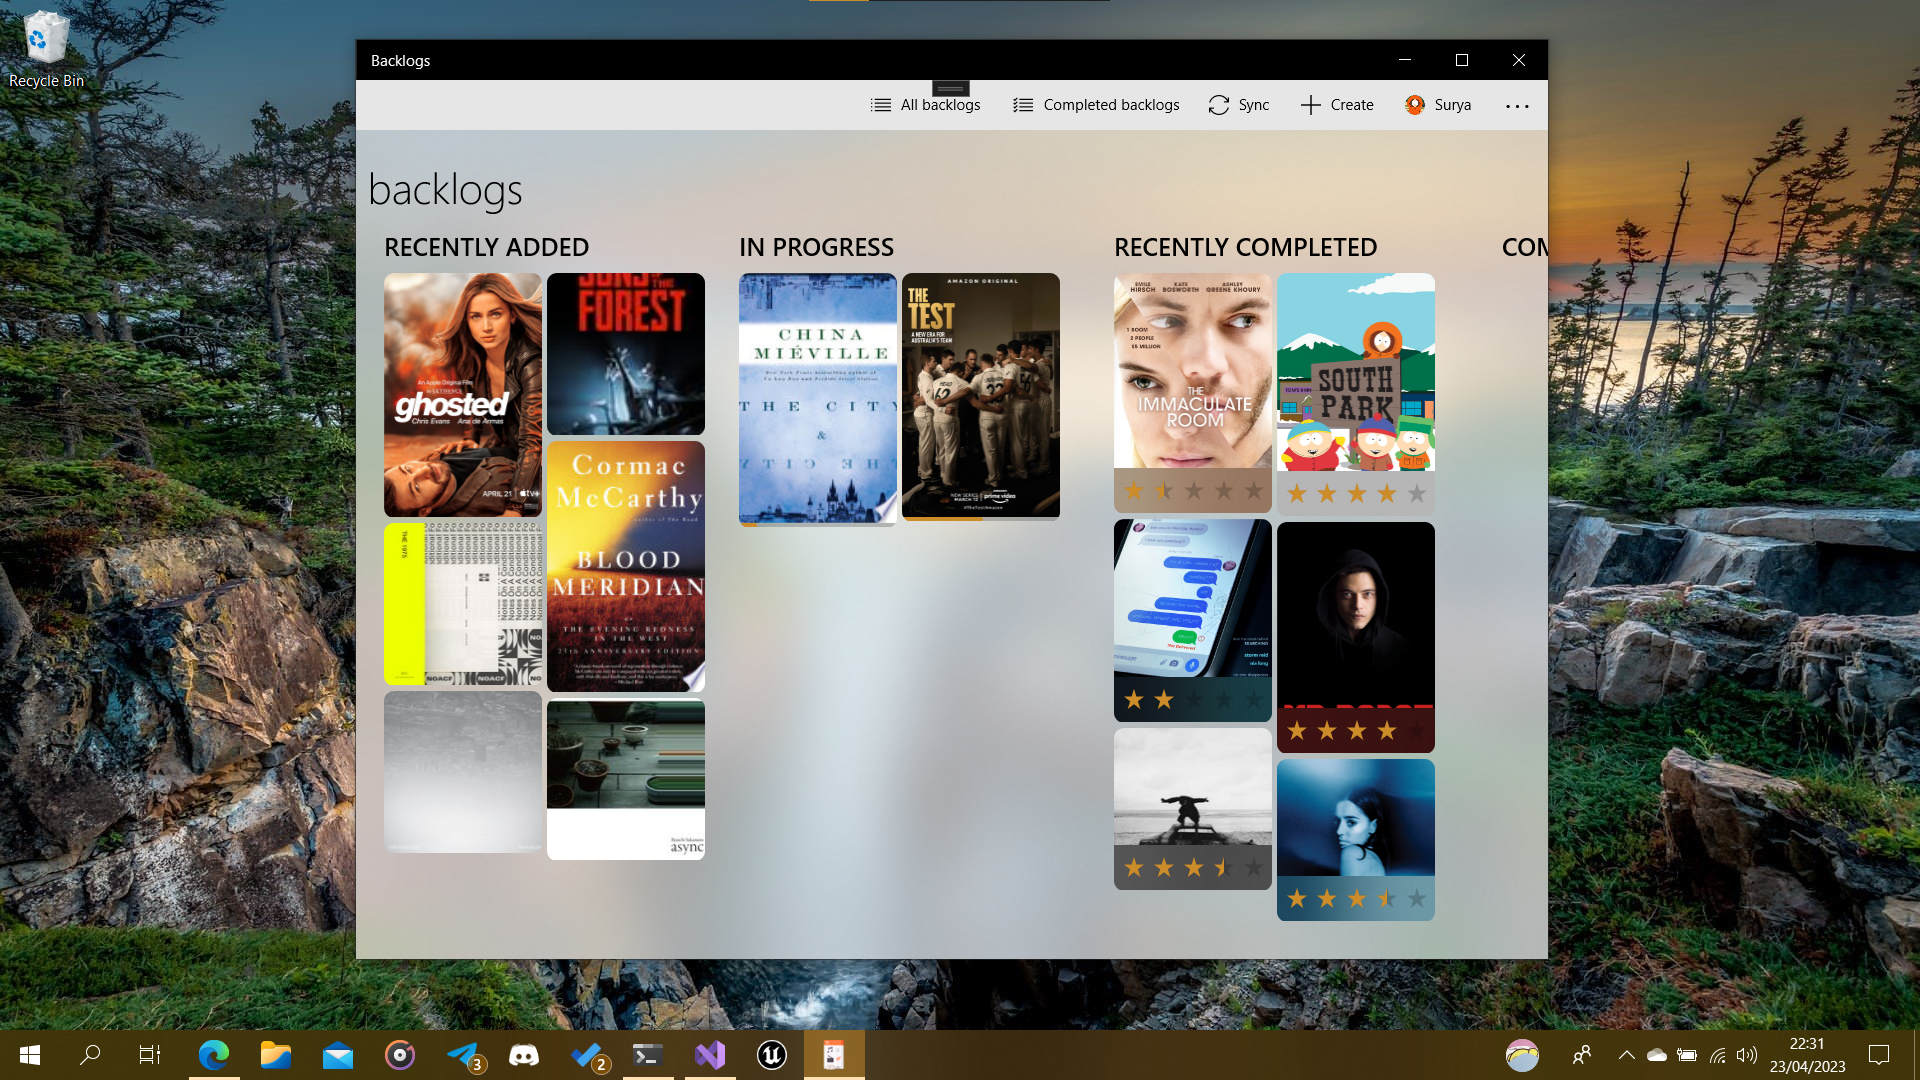The width and height of the screenshot is (1920, 1080).
Task: Expand hidden system tray icons chevron
Action: (1626, 1055)
